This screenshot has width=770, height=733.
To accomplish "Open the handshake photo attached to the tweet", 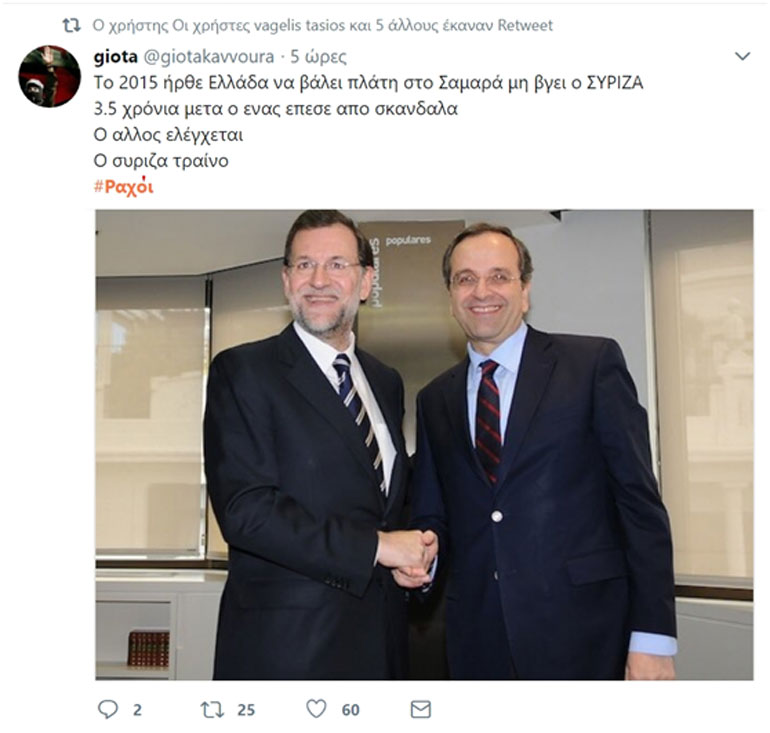I will click(x=424, y=445).
